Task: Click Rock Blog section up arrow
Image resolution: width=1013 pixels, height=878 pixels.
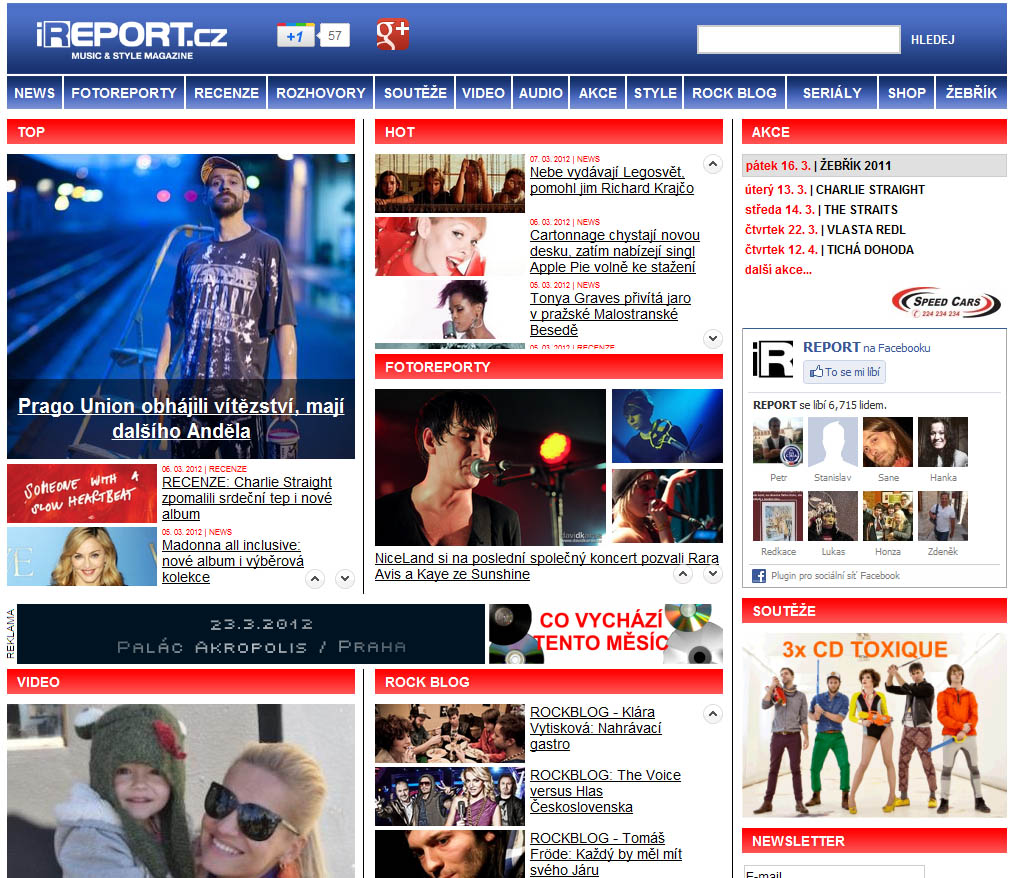Action: click(x=713, y=714)
